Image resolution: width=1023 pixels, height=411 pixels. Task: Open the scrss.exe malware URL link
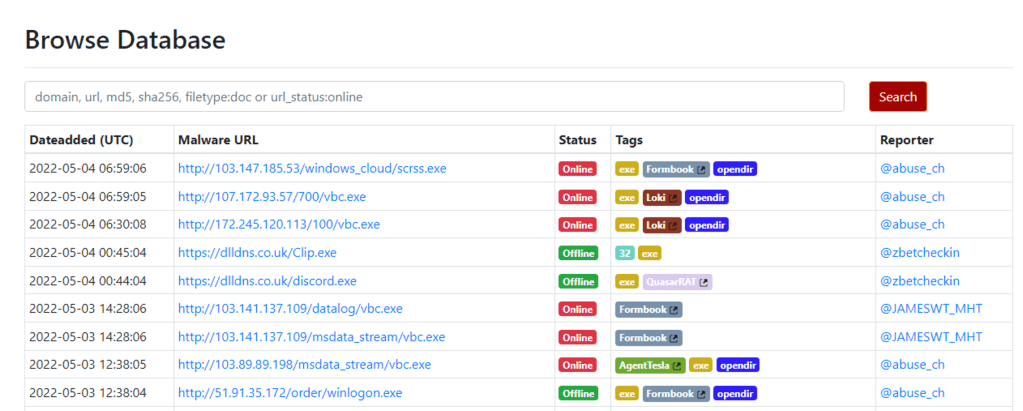click(x=312, y=169)
